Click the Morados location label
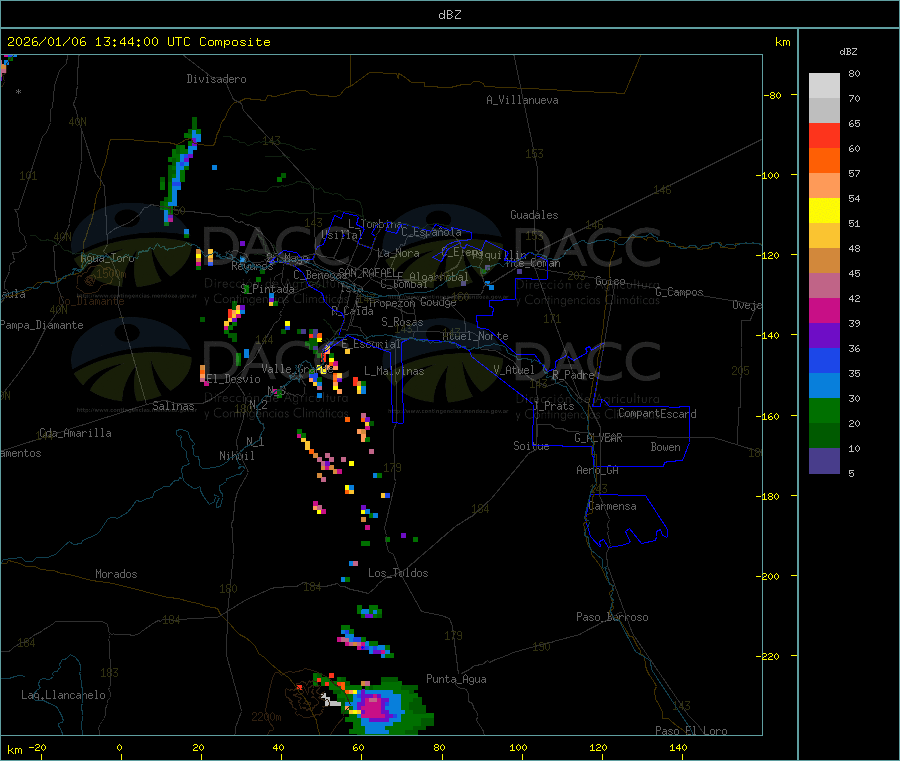Image resolution: width=900 pixels, height=761 pixels. tap(116, 574)
